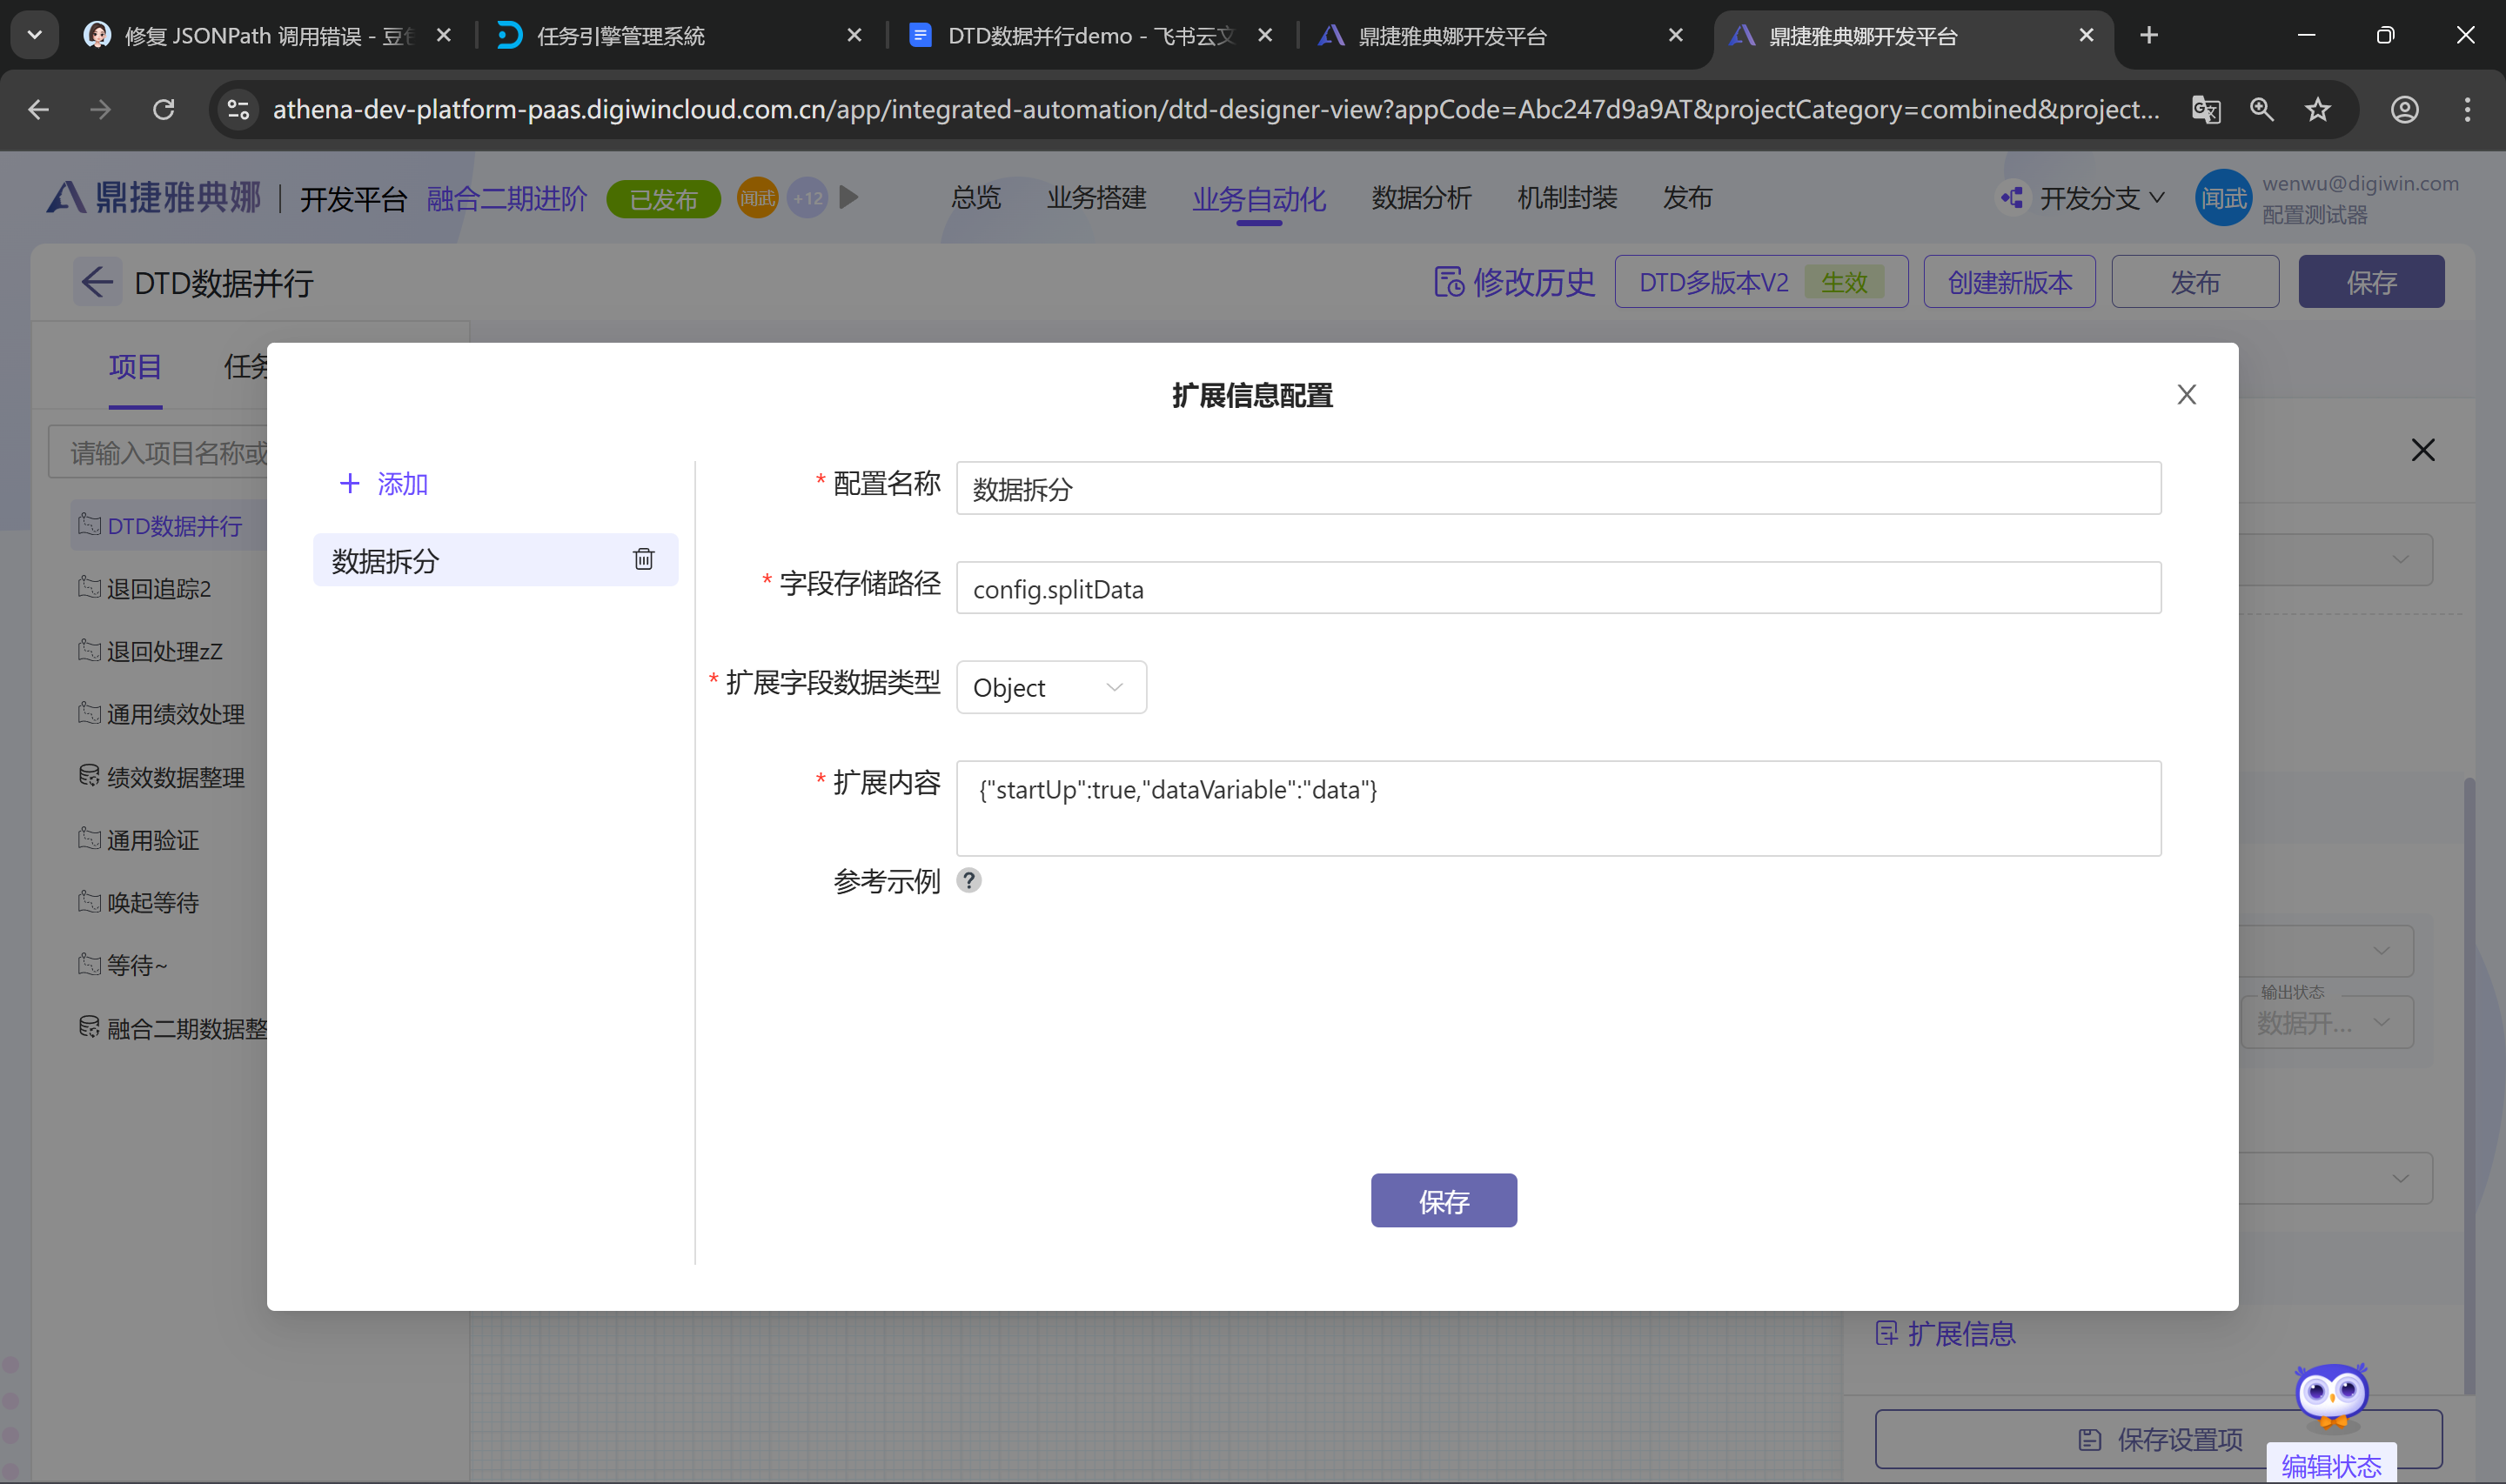
Task: Click the 鼎捷雅典娜 logo
Action: [154, 197]
